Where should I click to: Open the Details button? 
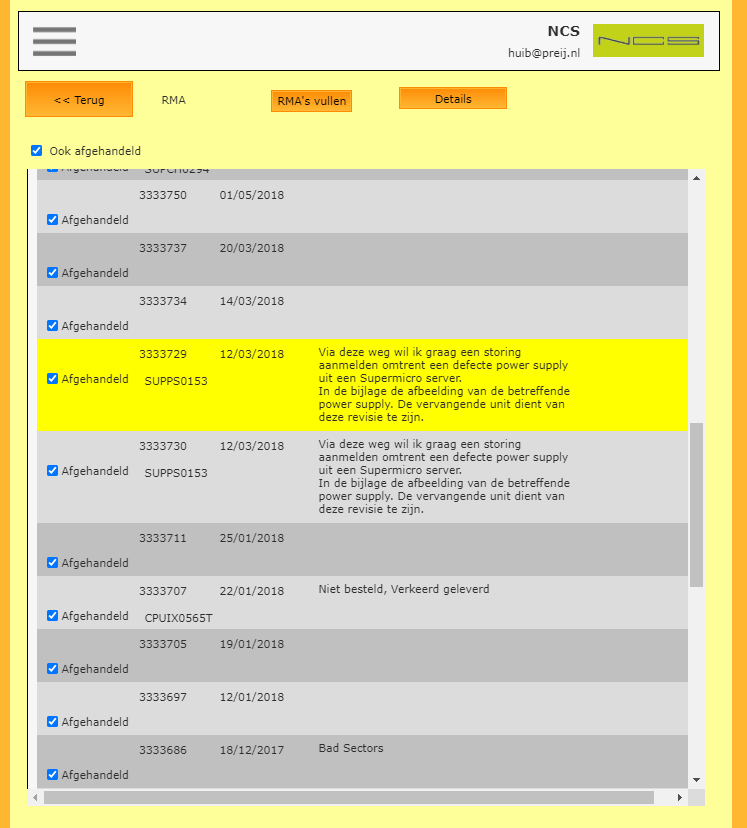click(453, 99)
